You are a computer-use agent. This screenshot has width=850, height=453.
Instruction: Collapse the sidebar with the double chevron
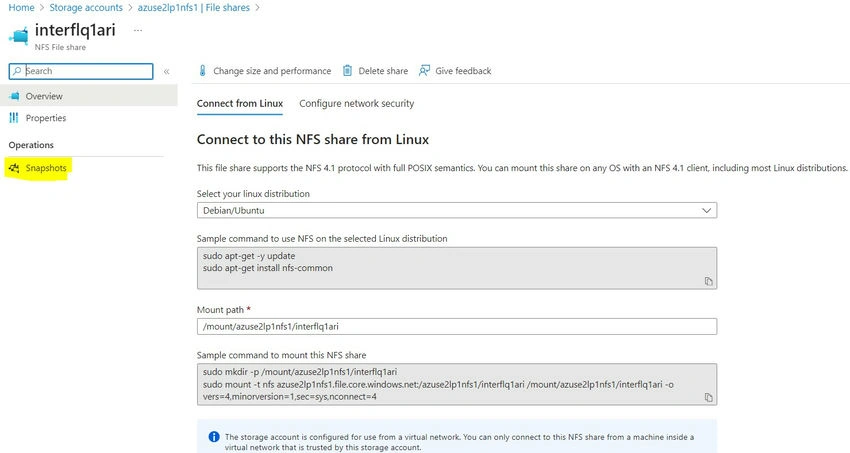pyautogui.click(x=166, y=71)
